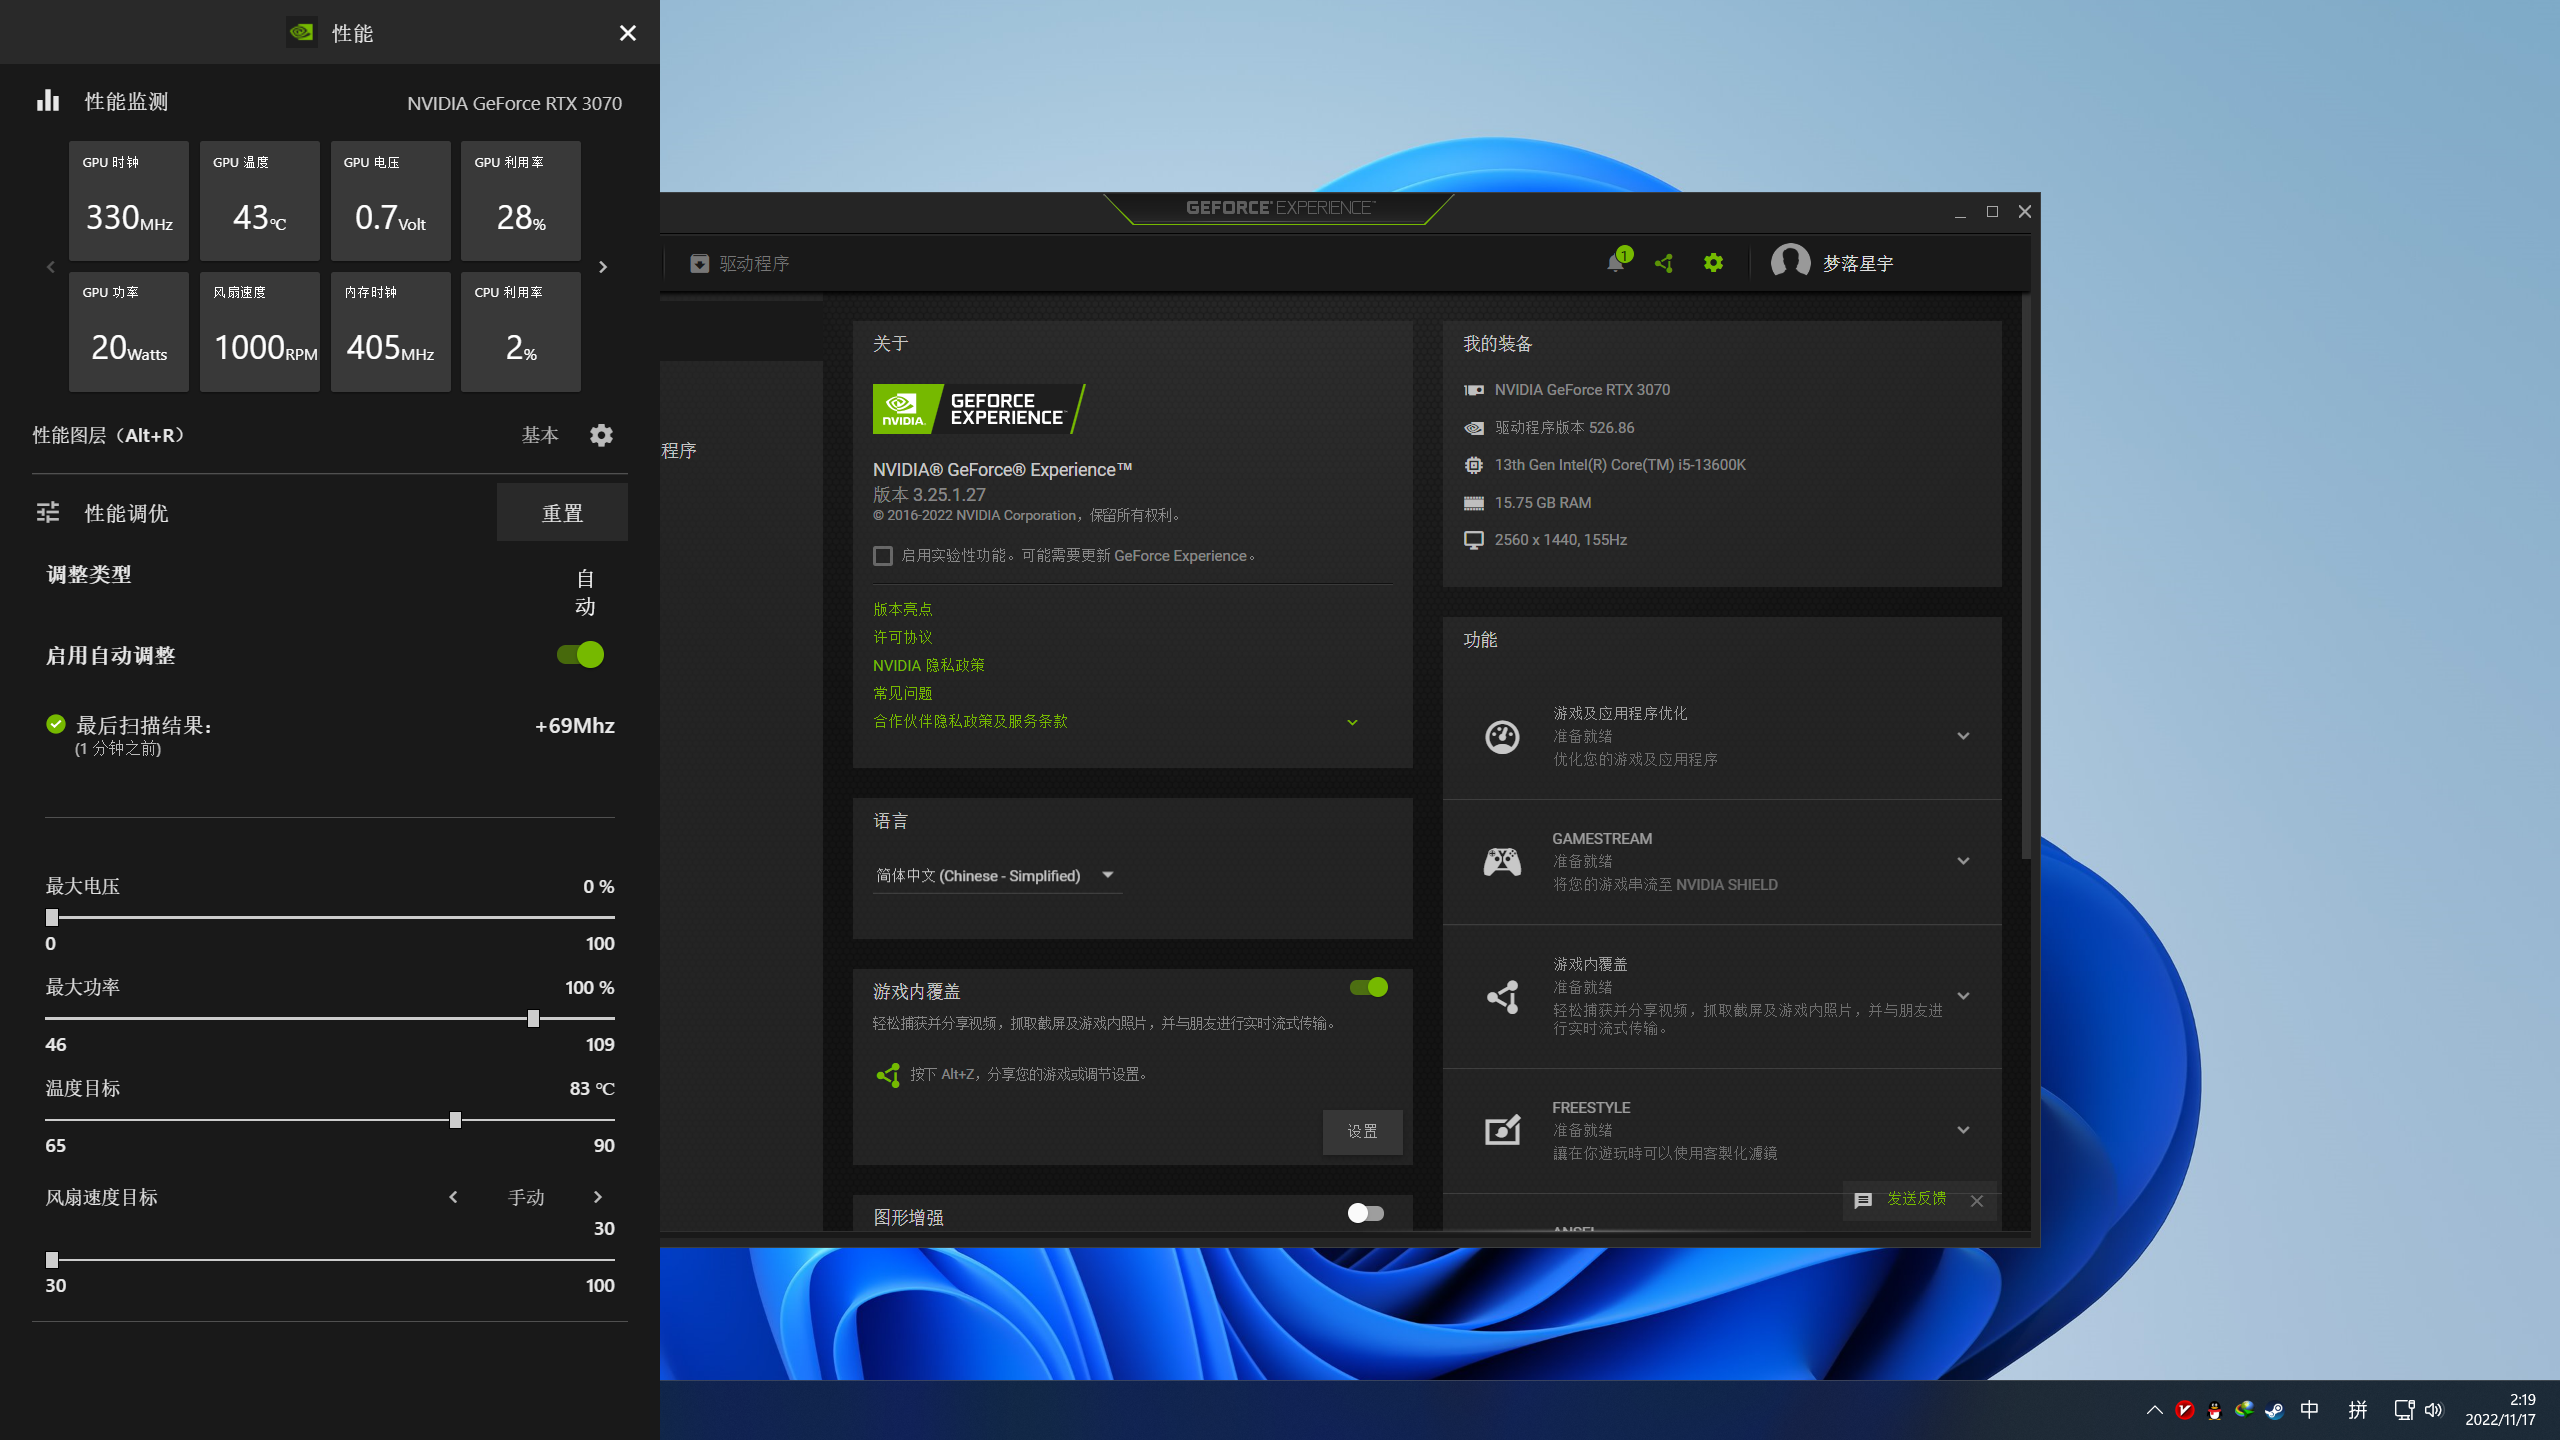This screenshot has height=1440, width=2560.
Task: Show previous monitoring stats page arrow
Action: point(51,267)
